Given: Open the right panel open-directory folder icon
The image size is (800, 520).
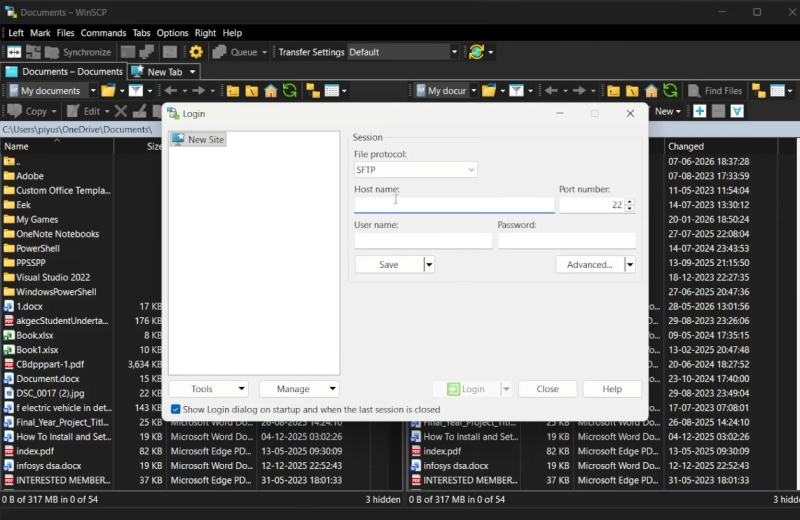Looking at the screenshot, I should coord(489,91).
